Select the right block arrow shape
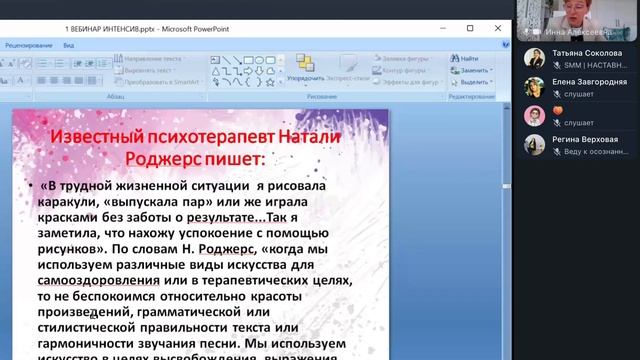The height and width of the screenshot is (360, 640). pyautogui.click(x=248, y=71)
